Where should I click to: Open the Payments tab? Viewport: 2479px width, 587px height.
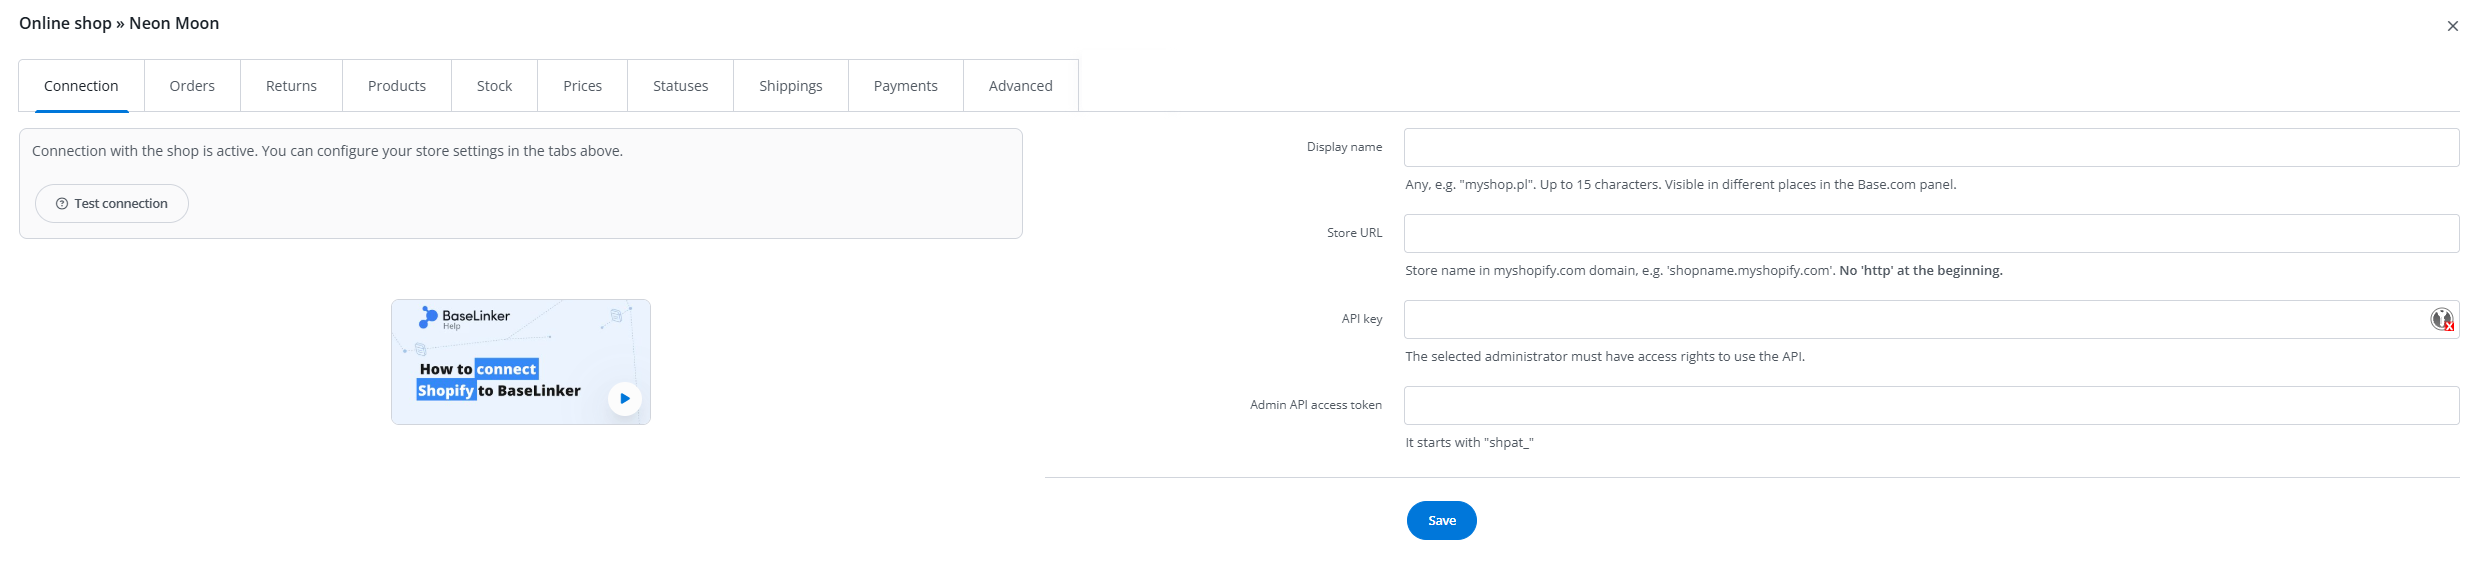(x=905, y=86)
